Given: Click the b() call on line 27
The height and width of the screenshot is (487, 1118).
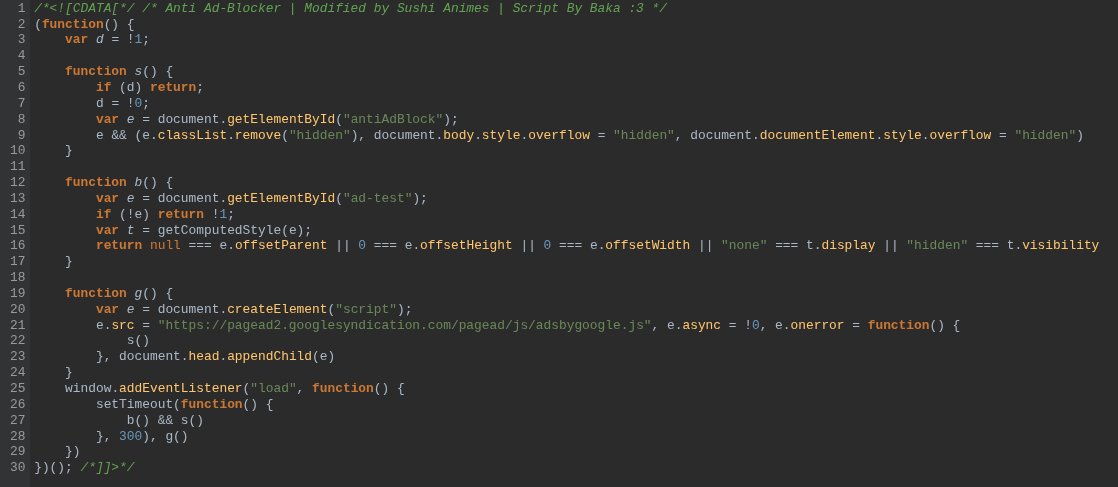Looking at the screenshot, I should coord(138,420).
